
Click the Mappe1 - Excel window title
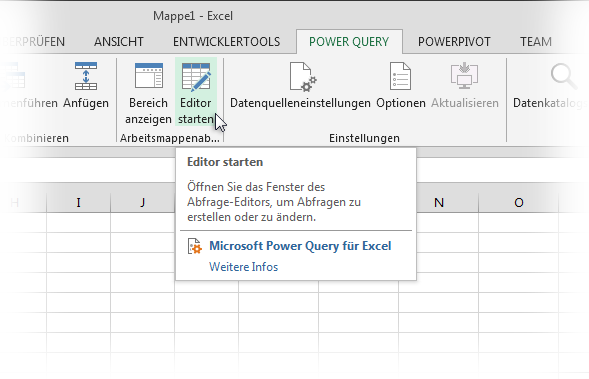[193, 16]
